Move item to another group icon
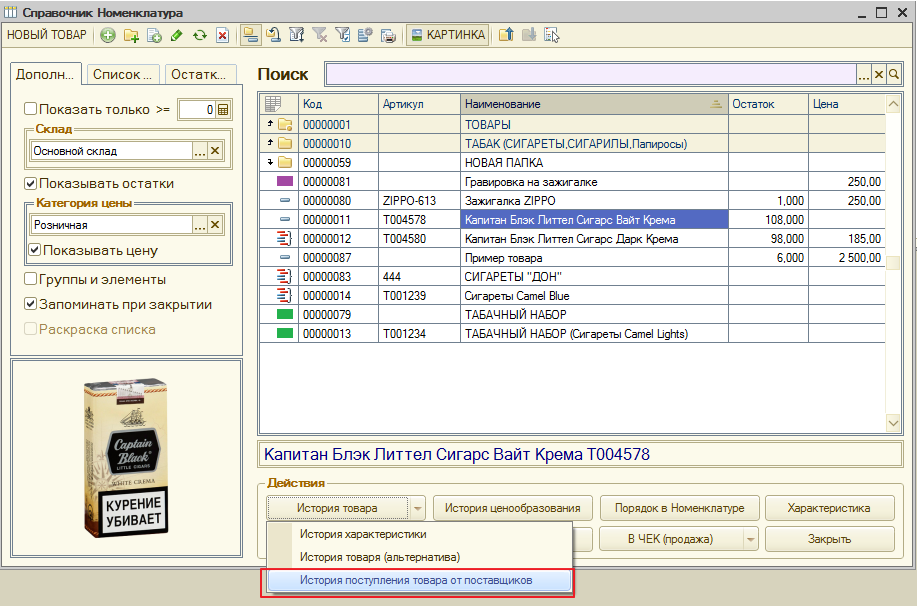This screenshot has width=917, height=606. (x=274, y=36)
